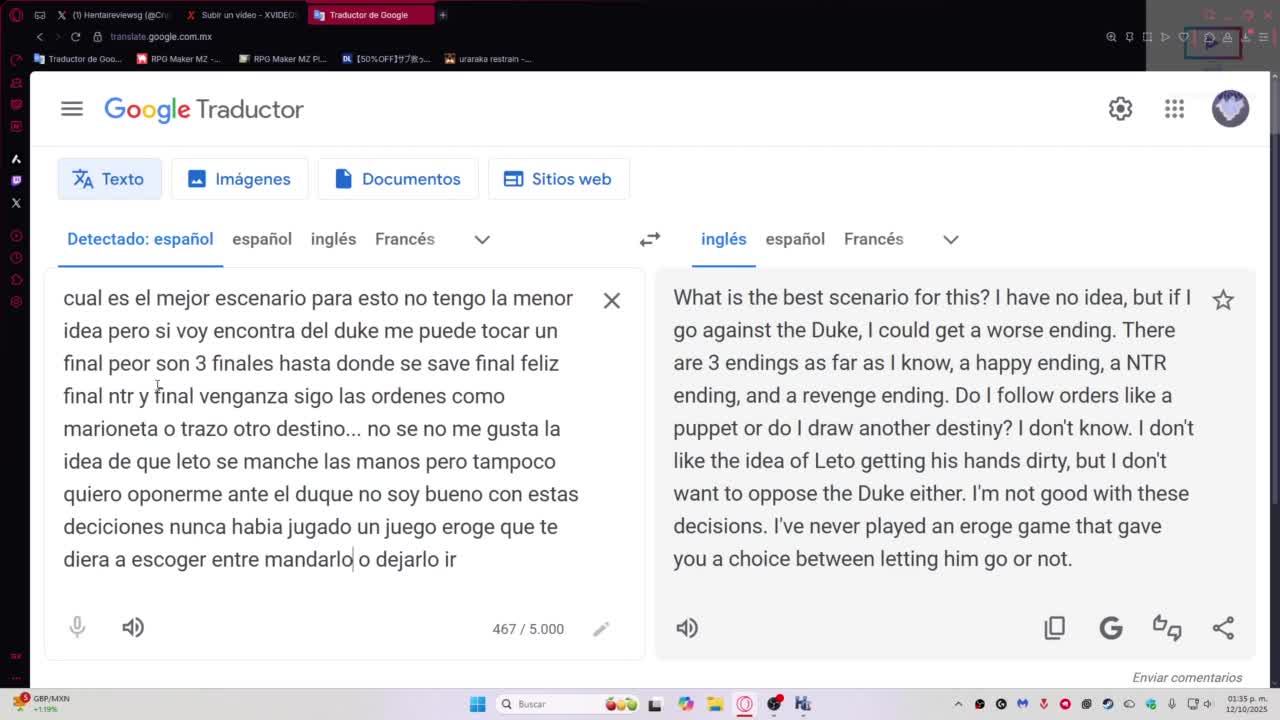Search translation on Google via G icon
This screenshot has width=1280, height=720.
(1110, 628)
